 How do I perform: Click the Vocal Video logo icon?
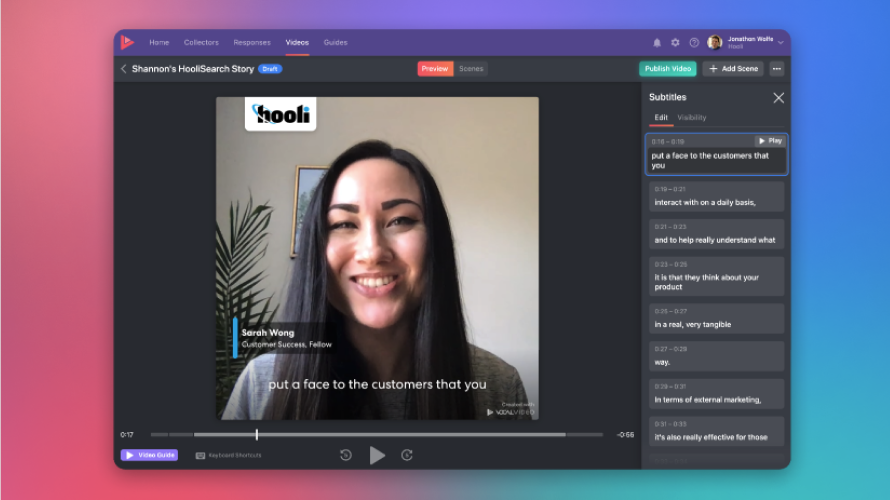tap(127, 42)
